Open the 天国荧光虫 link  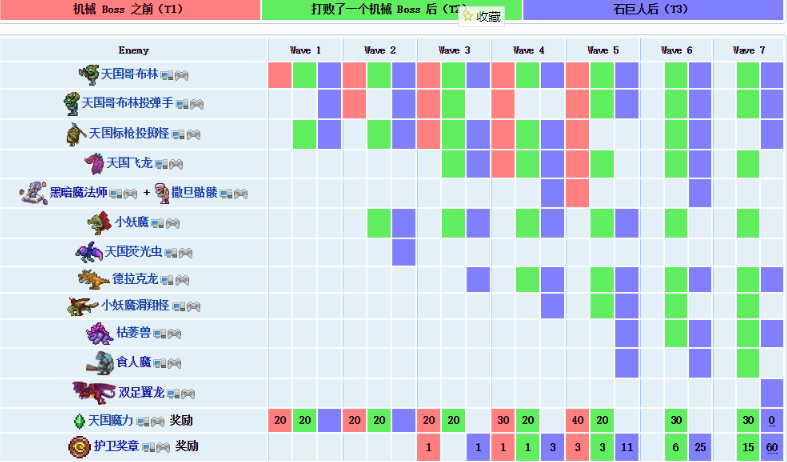134,252
